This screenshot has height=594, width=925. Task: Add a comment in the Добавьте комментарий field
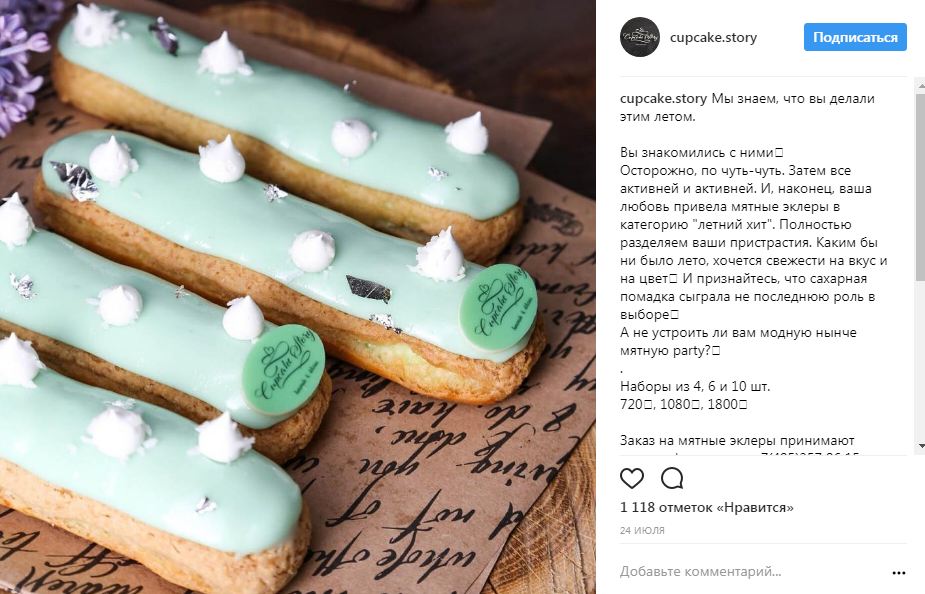click(749, 572)
